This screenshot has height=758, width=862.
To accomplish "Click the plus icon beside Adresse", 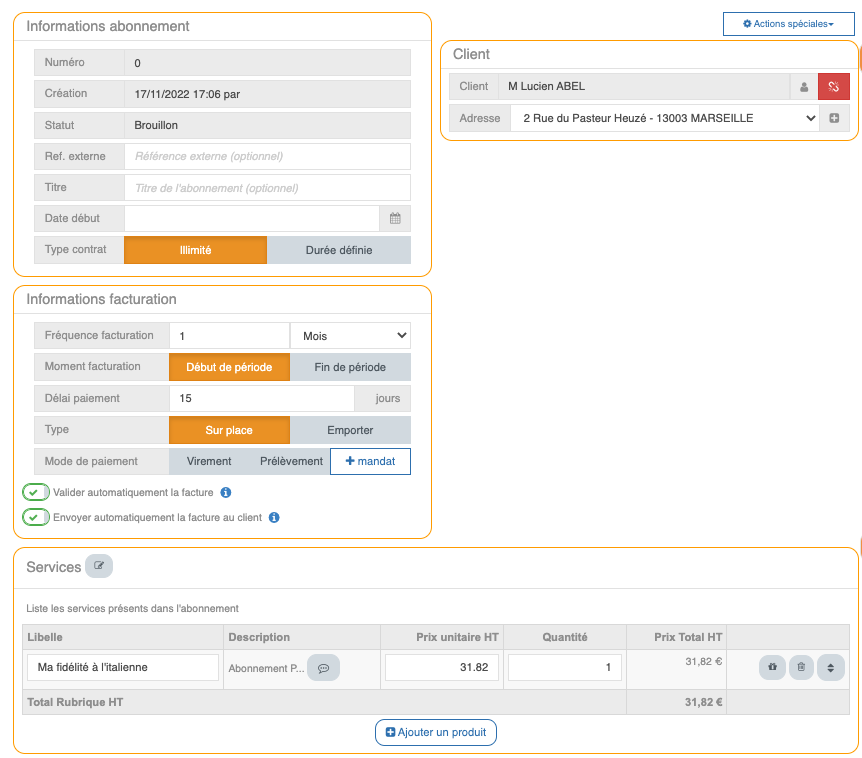I will click(x=834, y=118).
